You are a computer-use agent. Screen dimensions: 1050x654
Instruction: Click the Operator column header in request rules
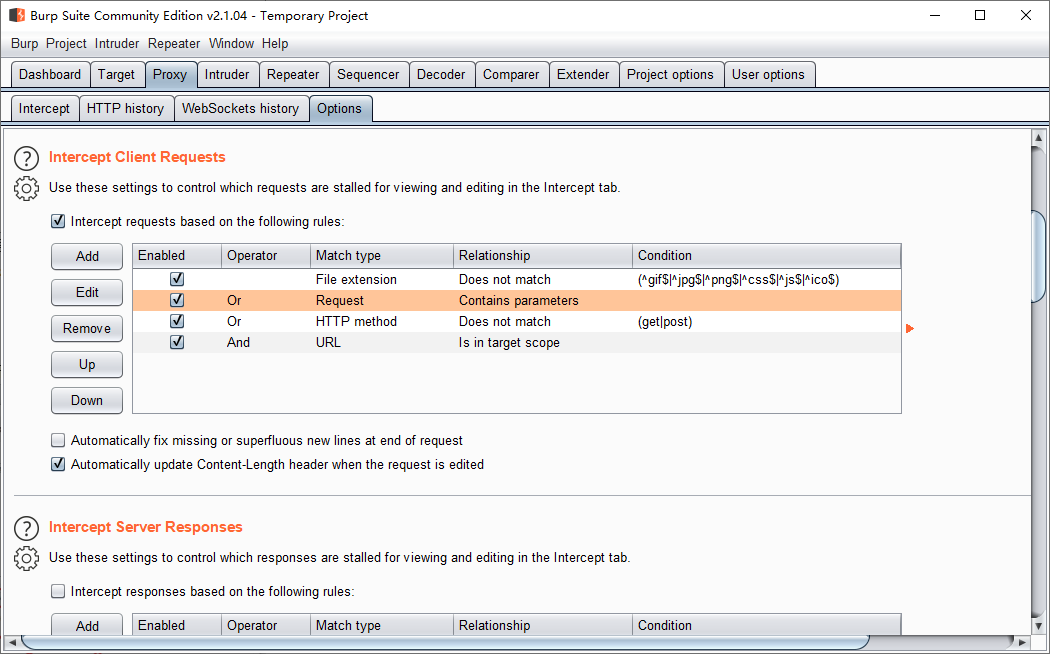tap(266, 256)
